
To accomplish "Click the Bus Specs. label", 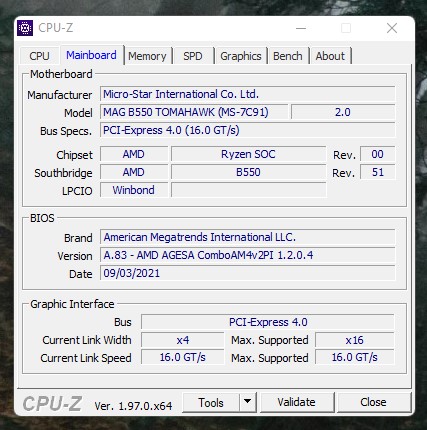I will point(66,131).
